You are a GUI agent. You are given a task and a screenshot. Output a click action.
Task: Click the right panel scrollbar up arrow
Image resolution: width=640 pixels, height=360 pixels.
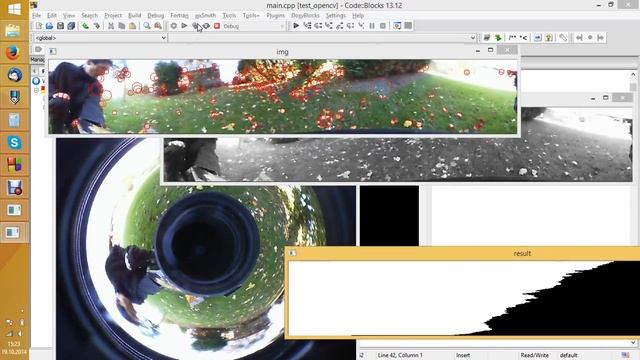(633, 75)
